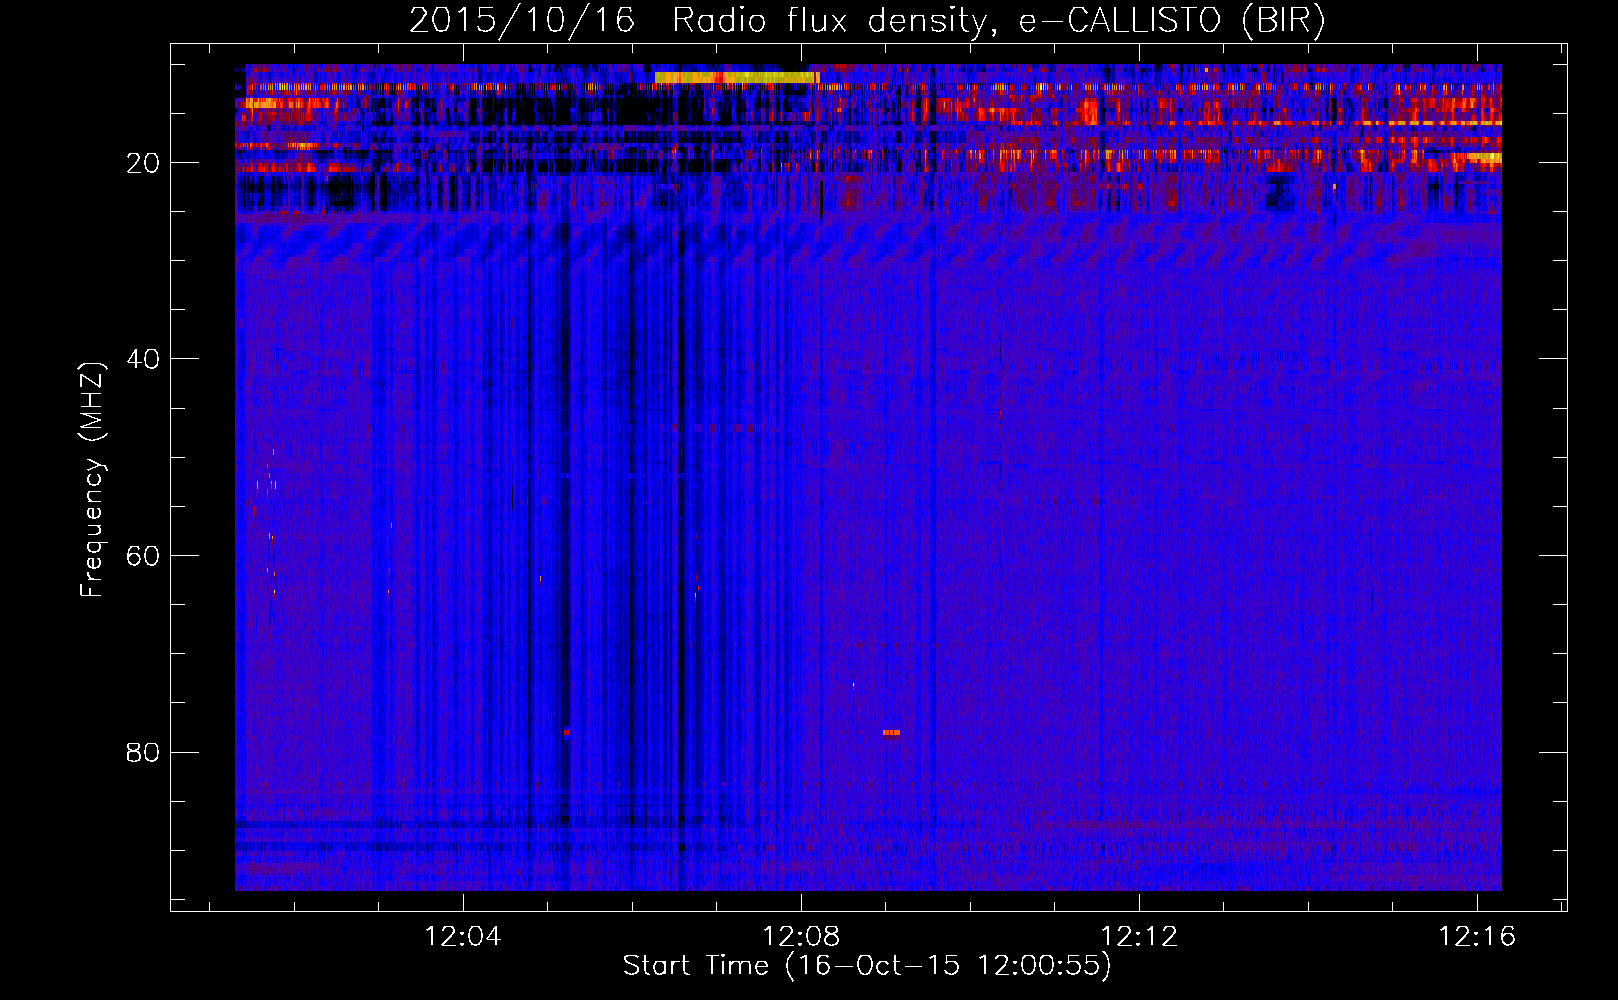Click the plot title '2015/10/16 Radio flux density, e-CALLISTO (BIR)'
The height and width of the screenshot is (1000, 1618).
[x=866, y=20]
